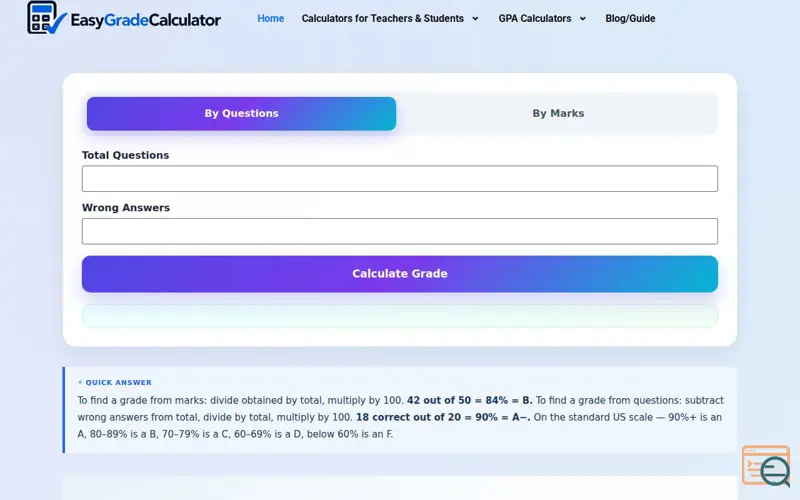Screen dimensions: 800x500
Task: Click the text "42 out of 50 = 84% = B."
Action: (x=469, y=401)
